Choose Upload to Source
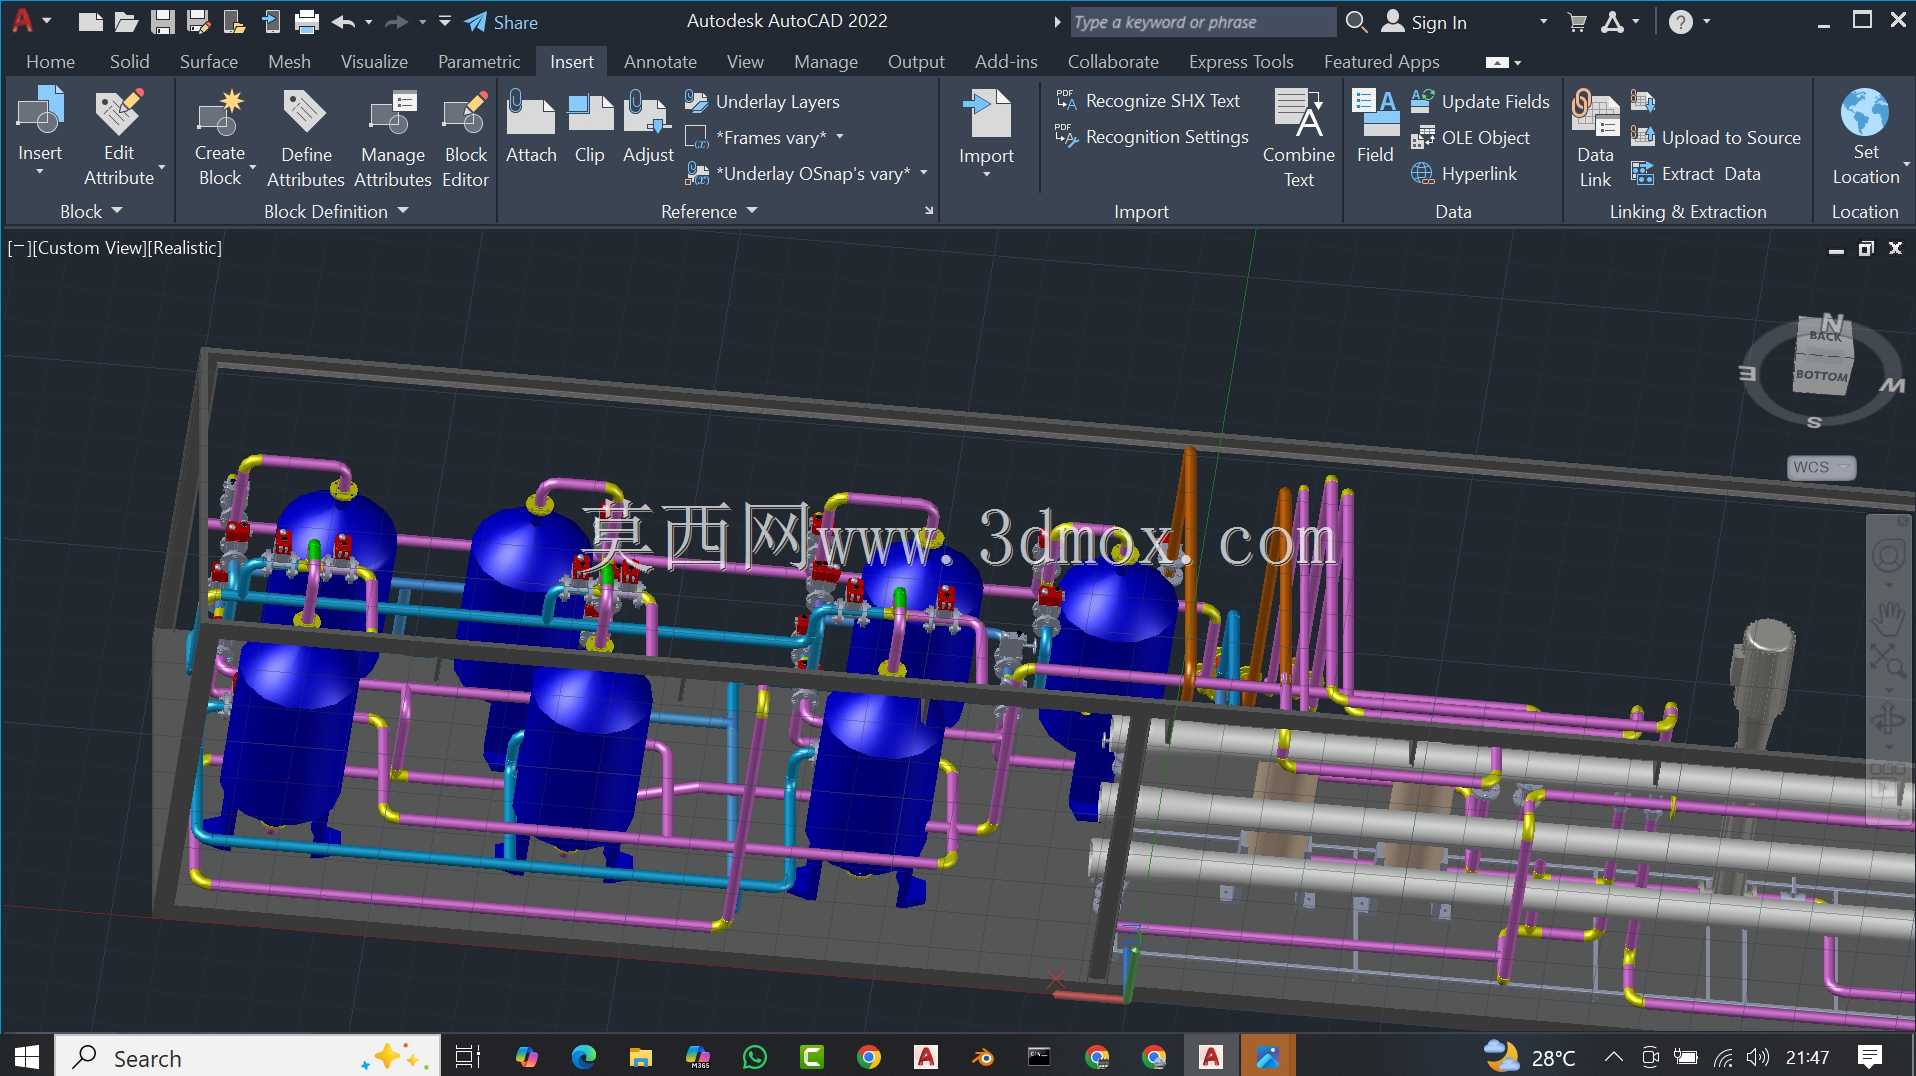1916x1076 pixels. (x=1716, y=137)
